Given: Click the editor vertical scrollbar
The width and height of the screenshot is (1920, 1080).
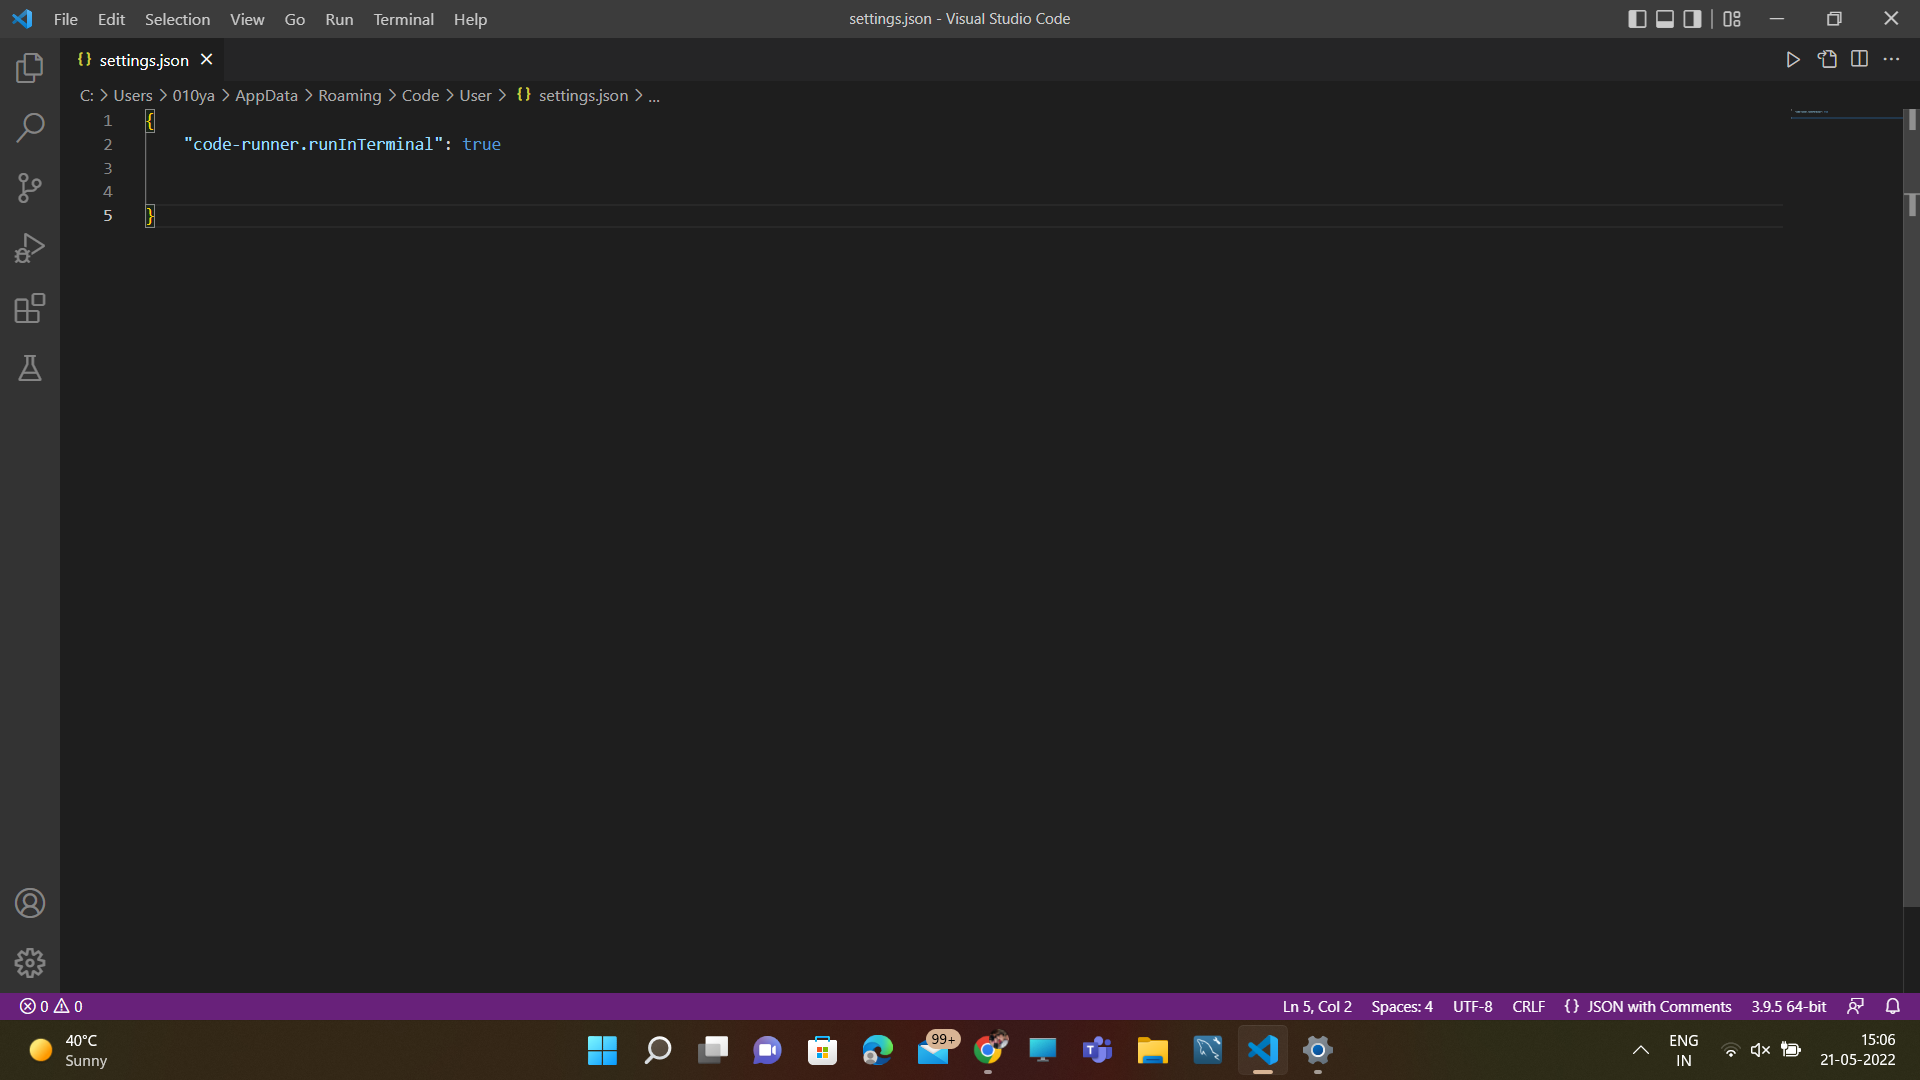Looking at the screenshot, I should point(1911,150).
